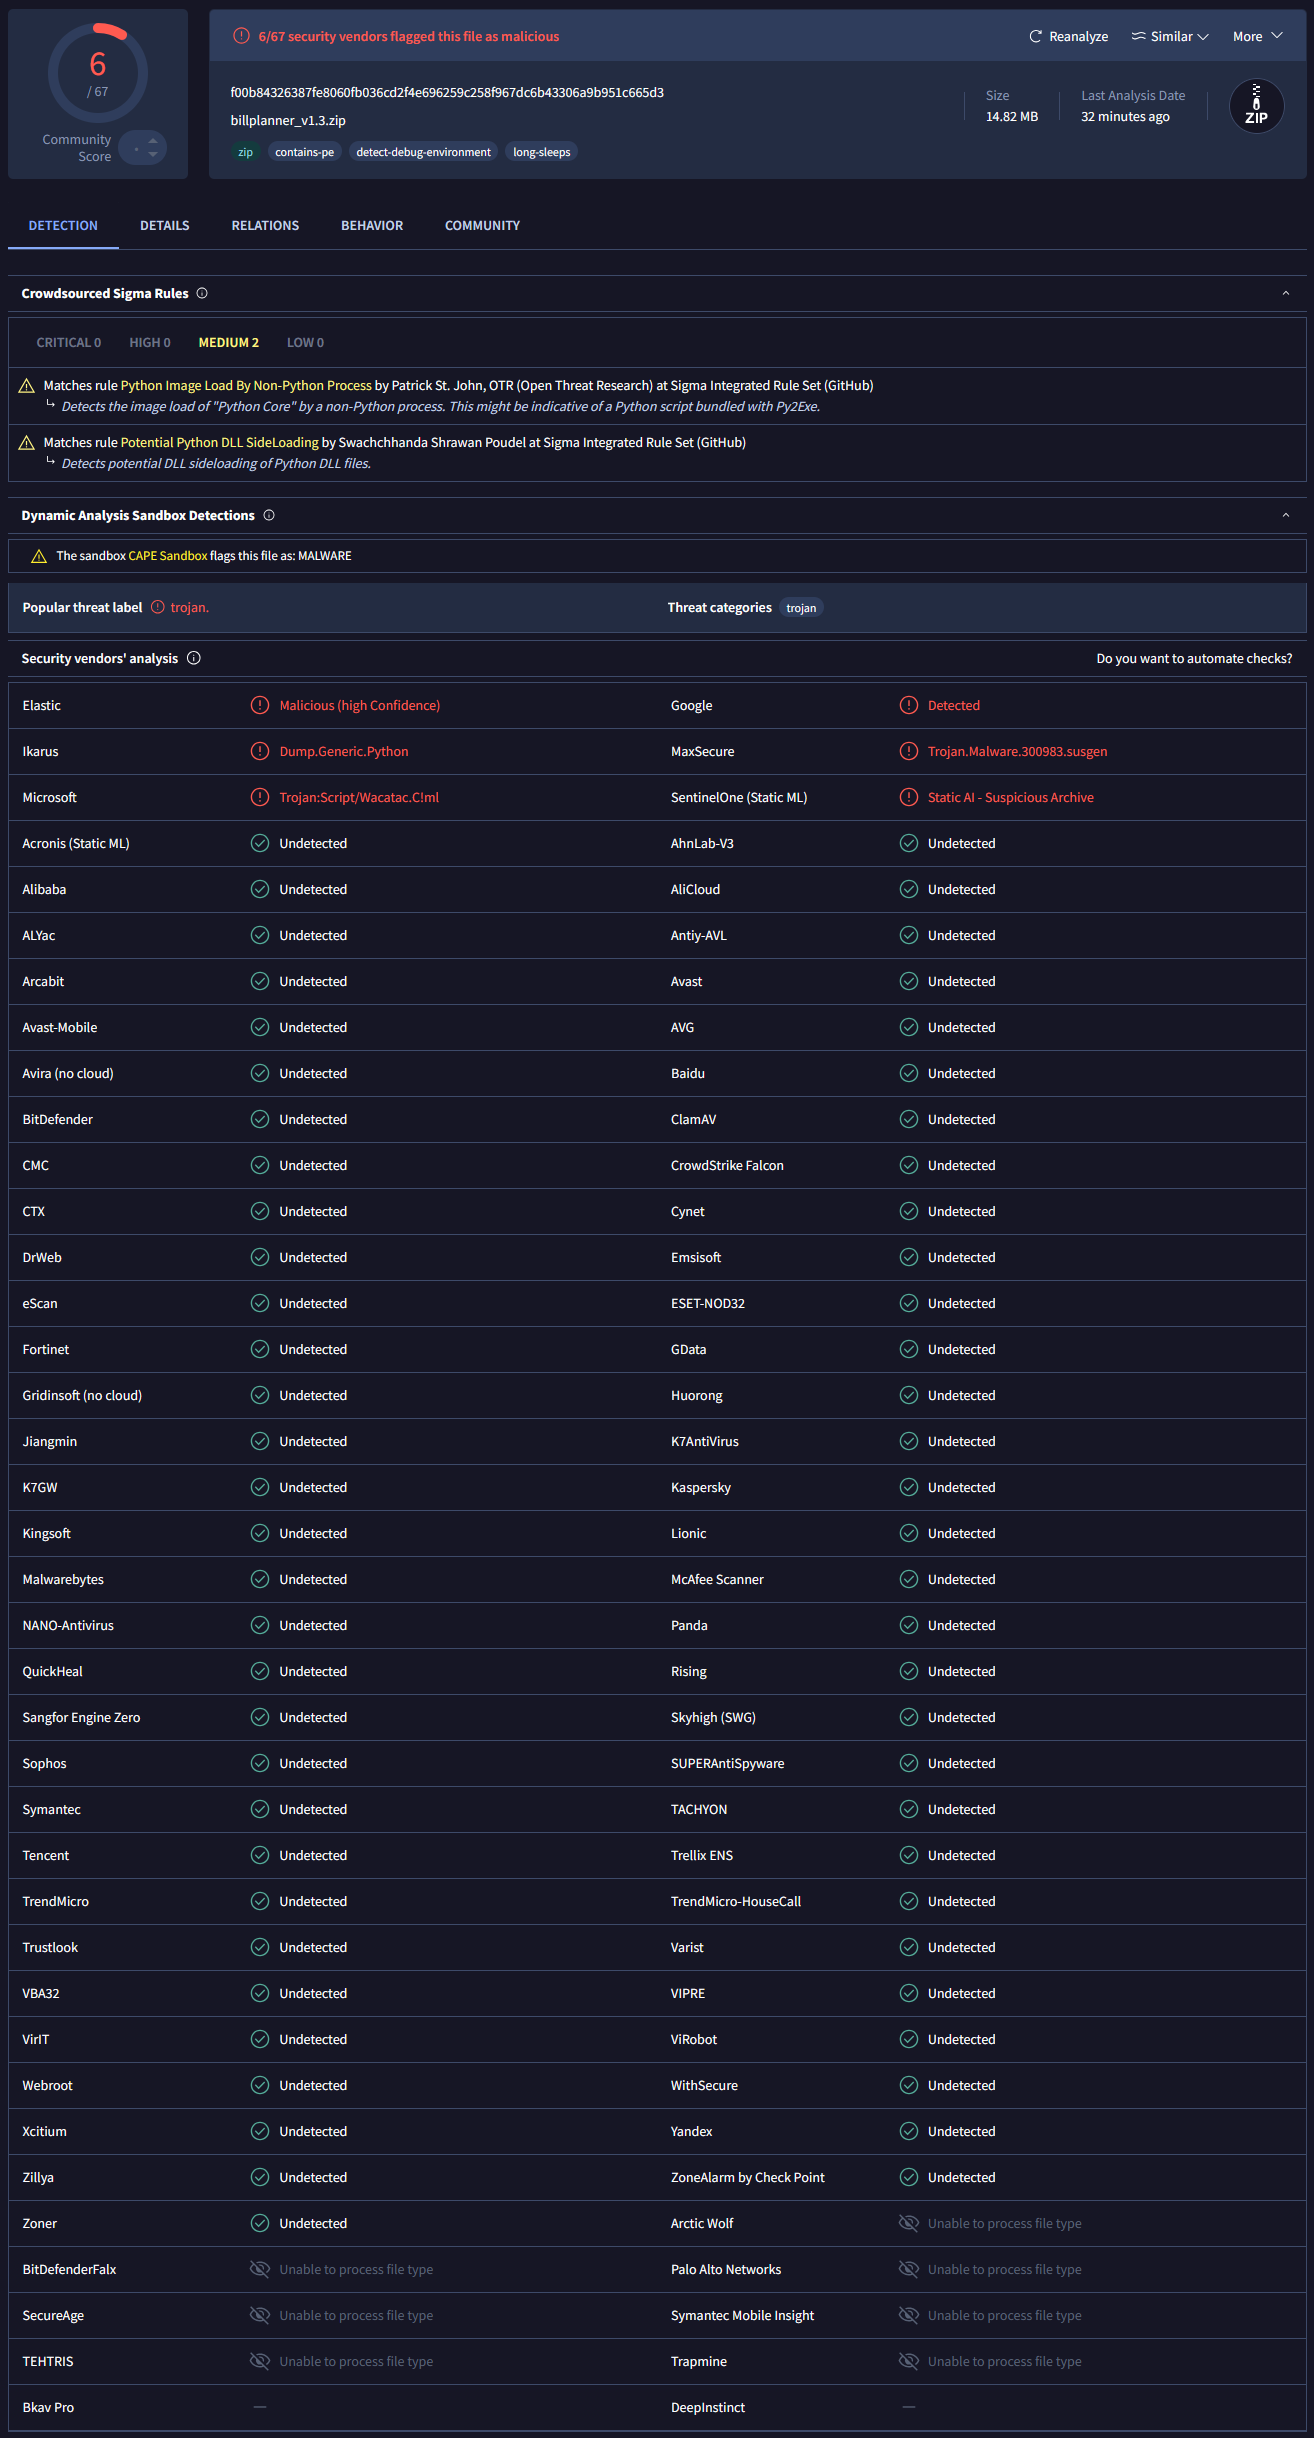Click alert icon in the malicious flagged banner
Image resolution: width=1314 pixels, height=2438 pixels.
pyautogui.click(x=241, y=36)
